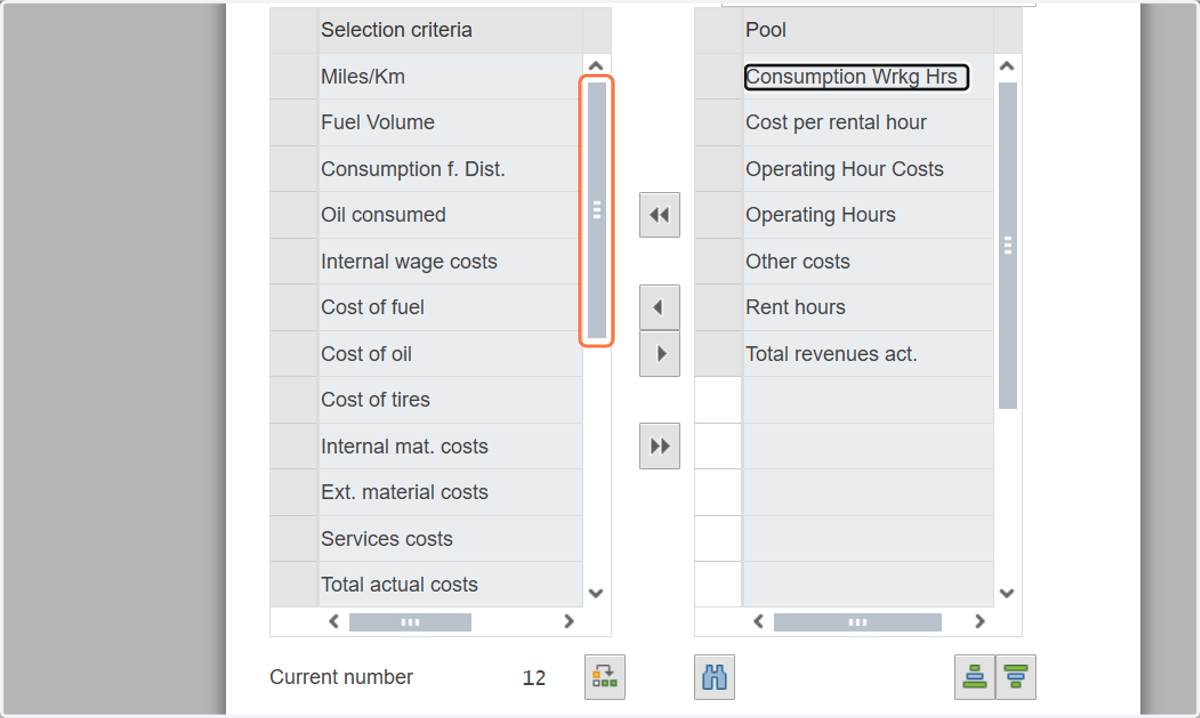This screenshot has height=718, width=1200.
Task: Click the single right arrow transfer button
Action: coord(659,353)
